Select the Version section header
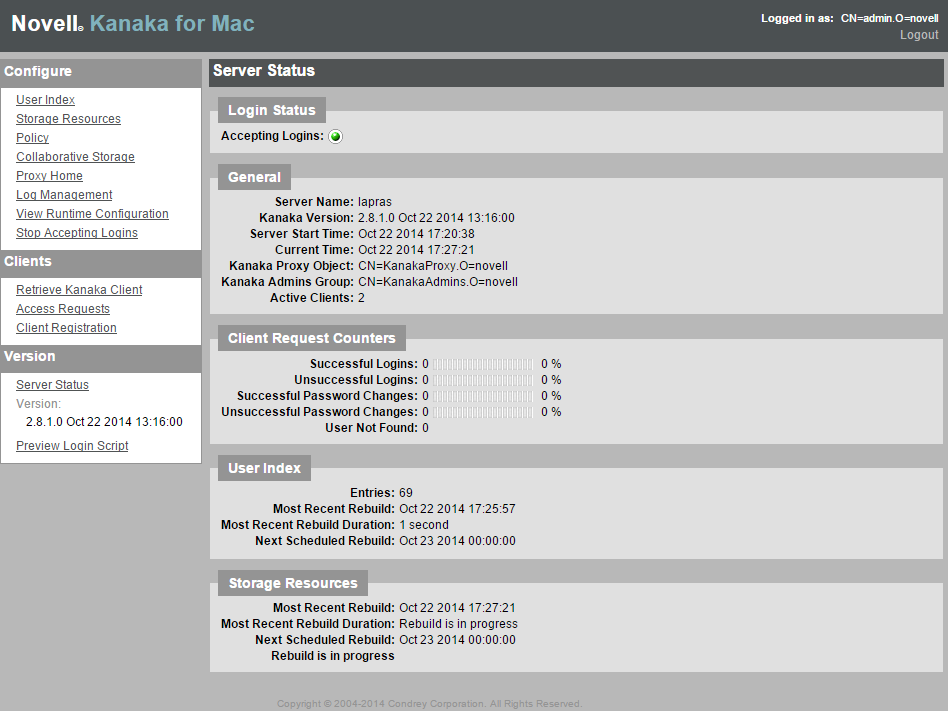 pos(101,357)
